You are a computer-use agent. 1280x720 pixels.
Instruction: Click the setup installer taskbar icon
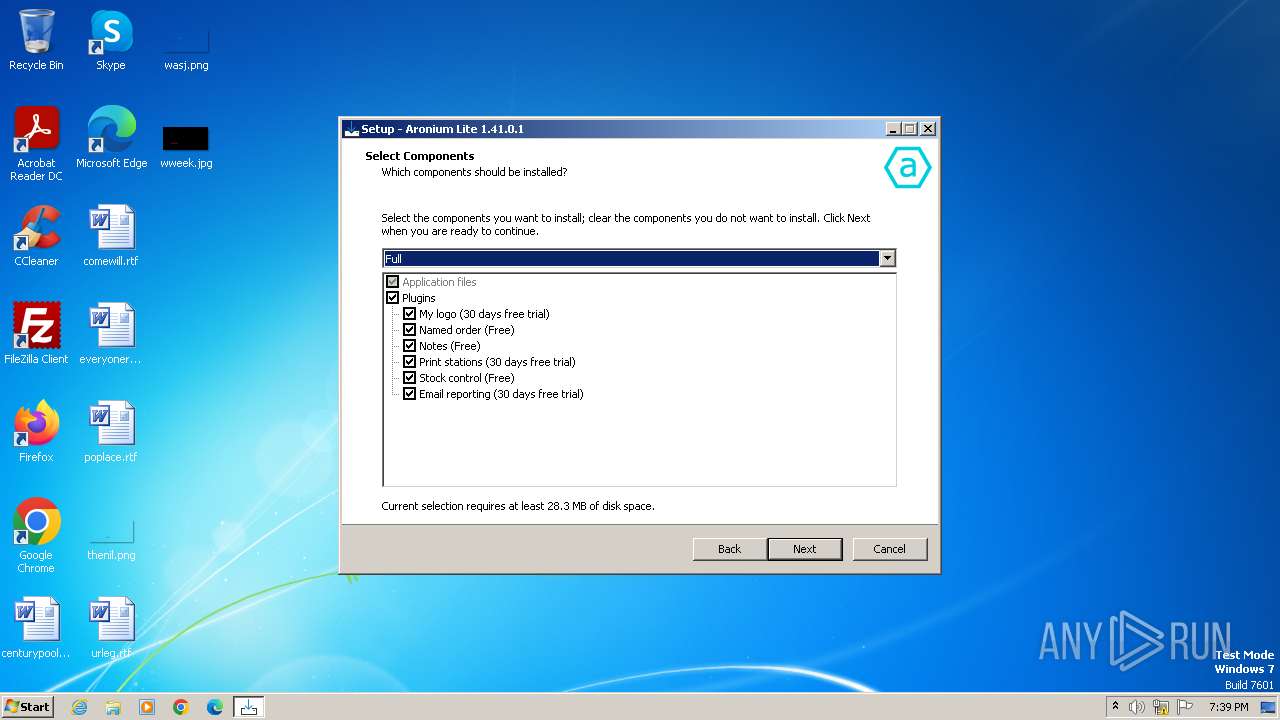249,707
